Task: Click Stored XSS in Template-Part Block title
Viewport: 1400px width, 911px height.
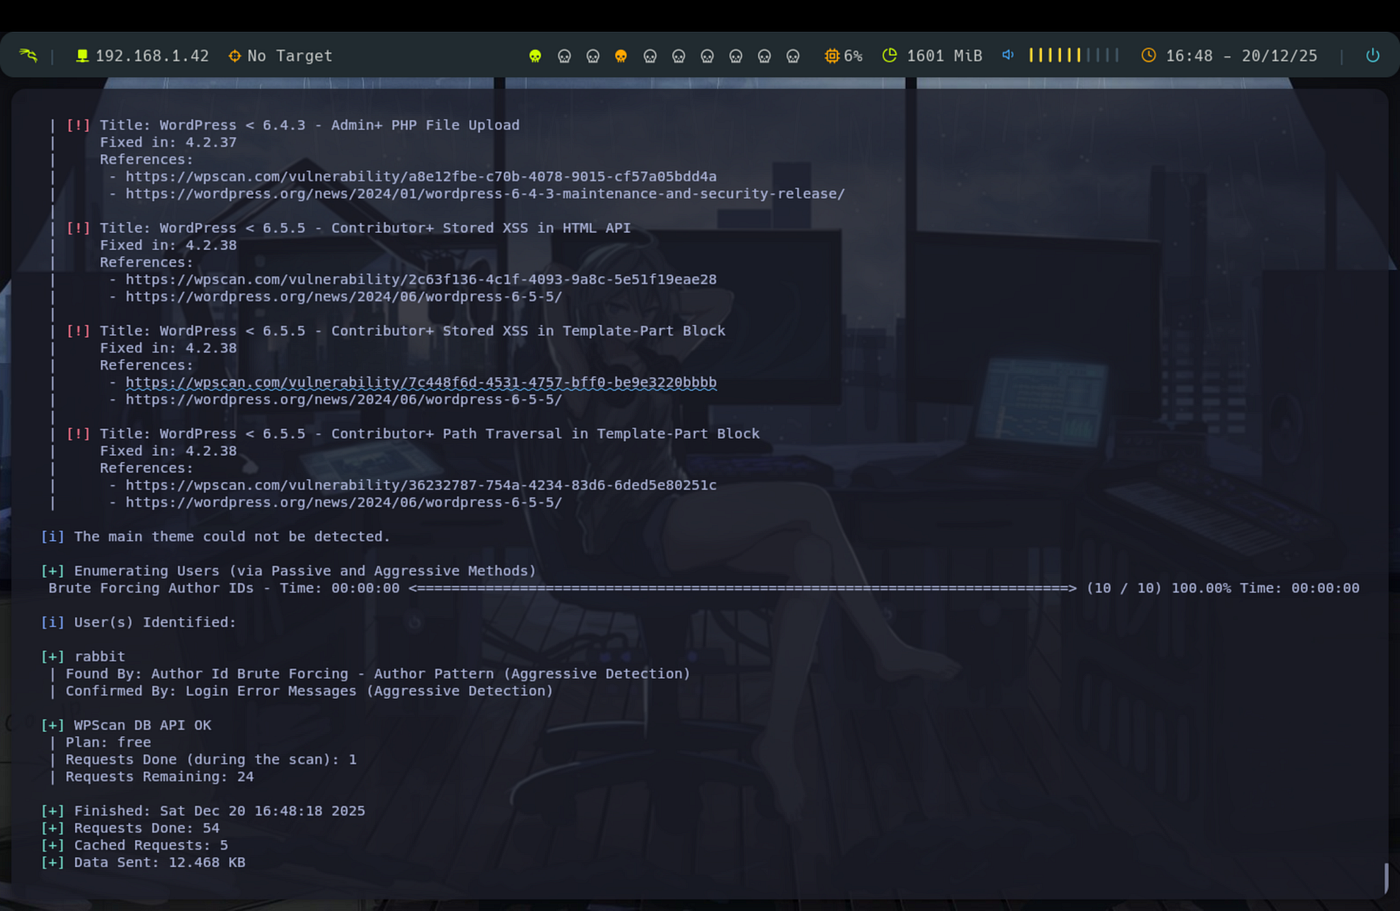Action: tap(412, 332)
